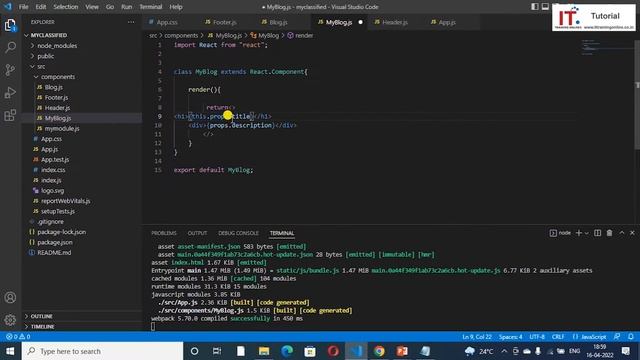Image resolution: width=640 pixels, height=360 pixels.
Task: Open the Run menu
Action: [127, 7]
